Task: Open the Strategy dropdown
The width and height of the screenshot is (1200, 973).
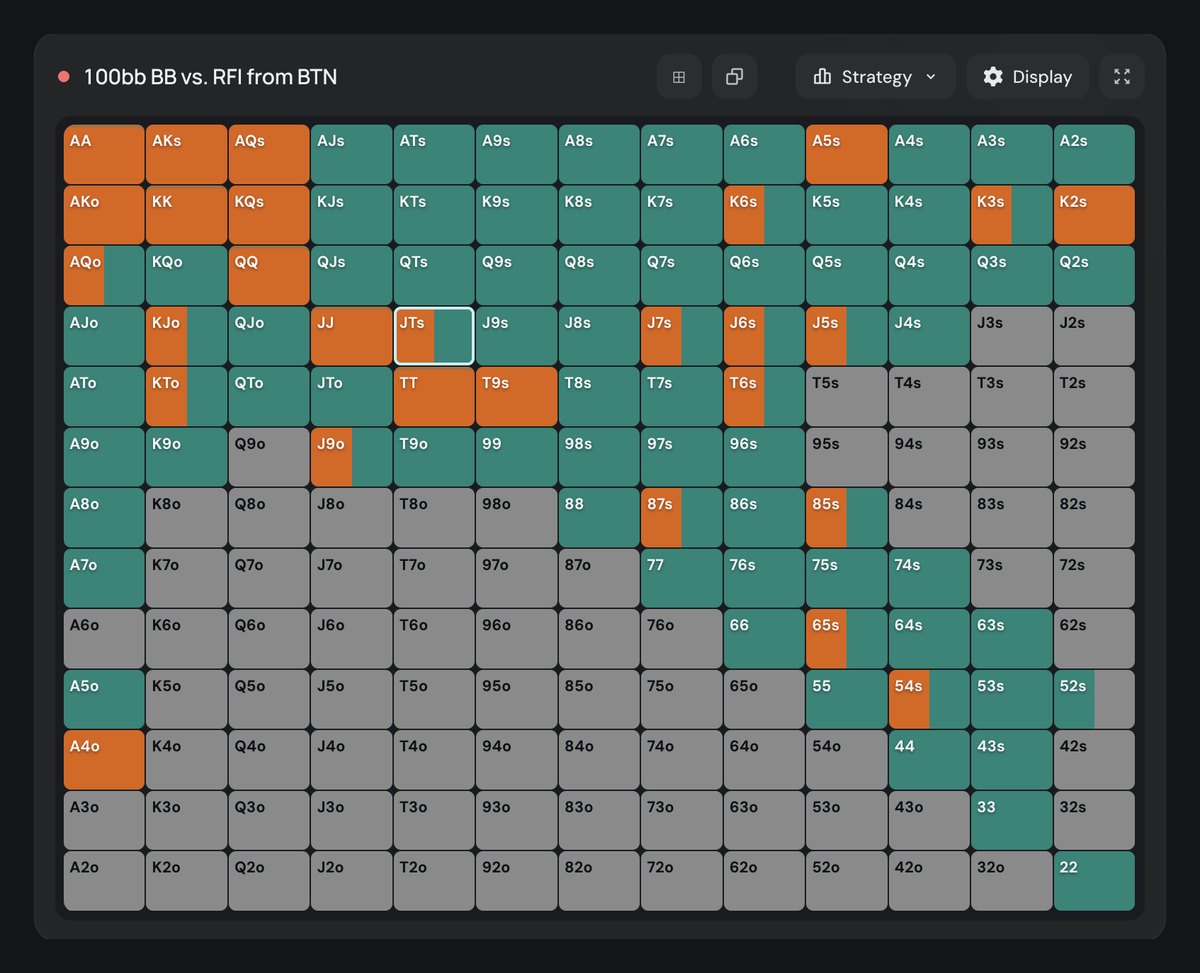Action: click(876, 77)
